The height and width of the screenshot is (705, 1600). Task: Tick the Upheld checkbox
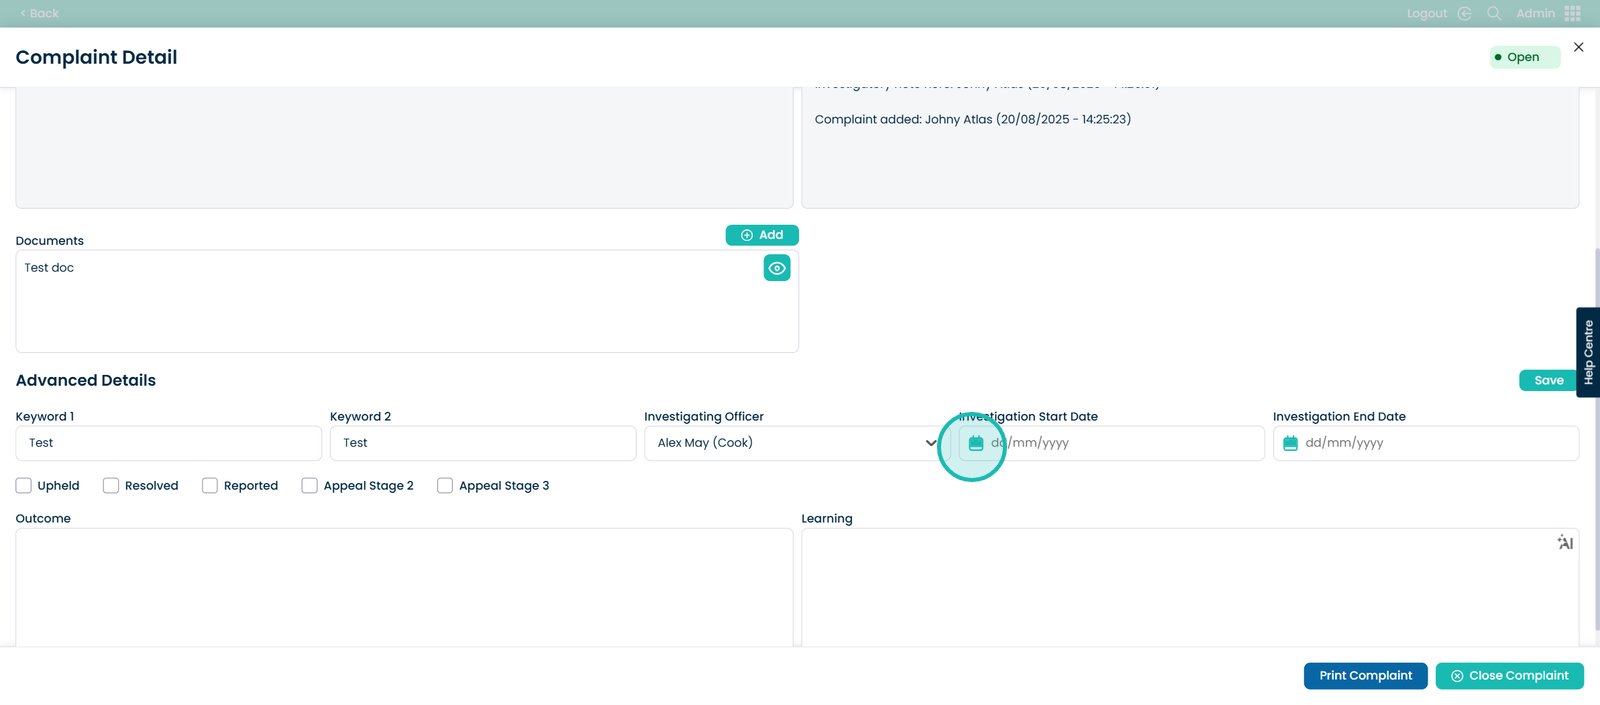(24, 486)
